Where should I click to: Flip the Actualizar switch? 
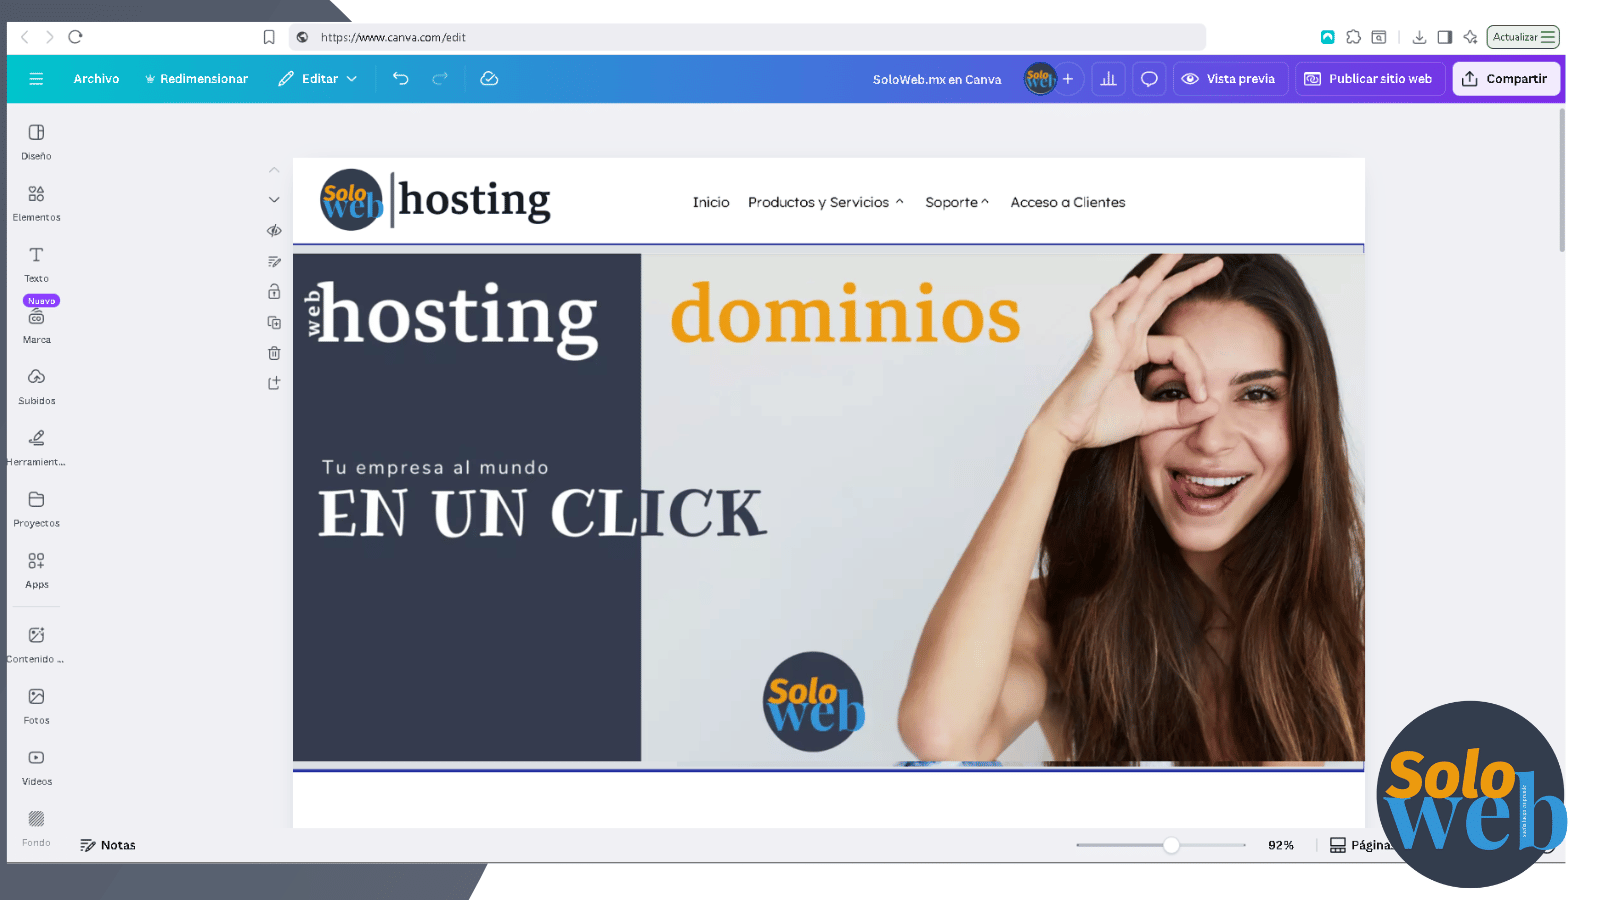point(1523,37)
